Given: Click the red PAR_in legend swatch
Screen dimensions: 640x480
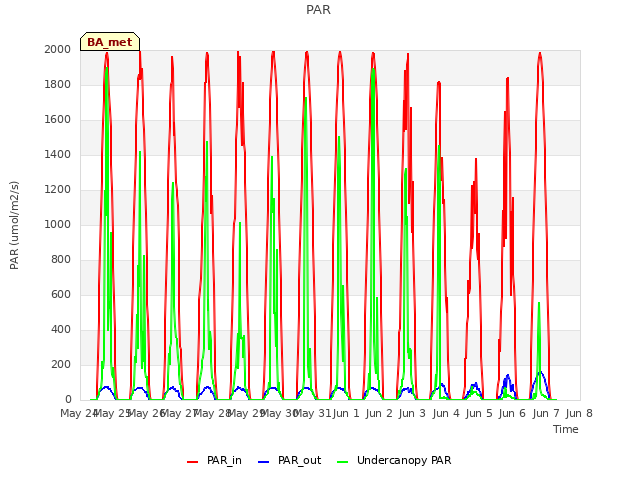Looking at the screenshot, I should point(193,462).
